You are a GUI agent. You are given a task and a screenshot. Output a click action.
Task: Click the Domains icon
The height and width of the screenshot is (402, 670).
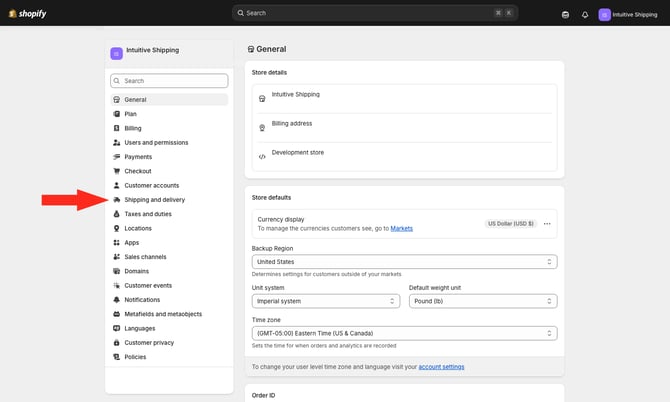pyautogui.click(x=117, y=271)
